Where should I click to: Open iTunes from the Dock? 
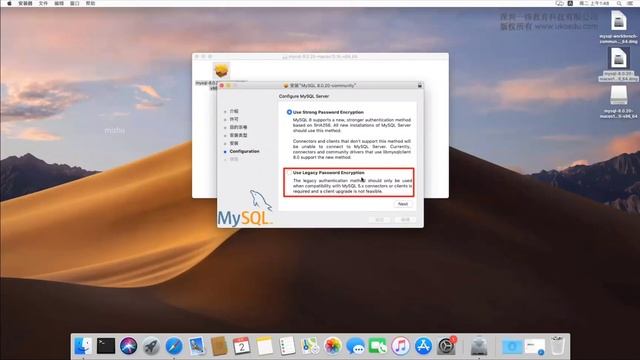pyautogui.click(x=401, y=346)
